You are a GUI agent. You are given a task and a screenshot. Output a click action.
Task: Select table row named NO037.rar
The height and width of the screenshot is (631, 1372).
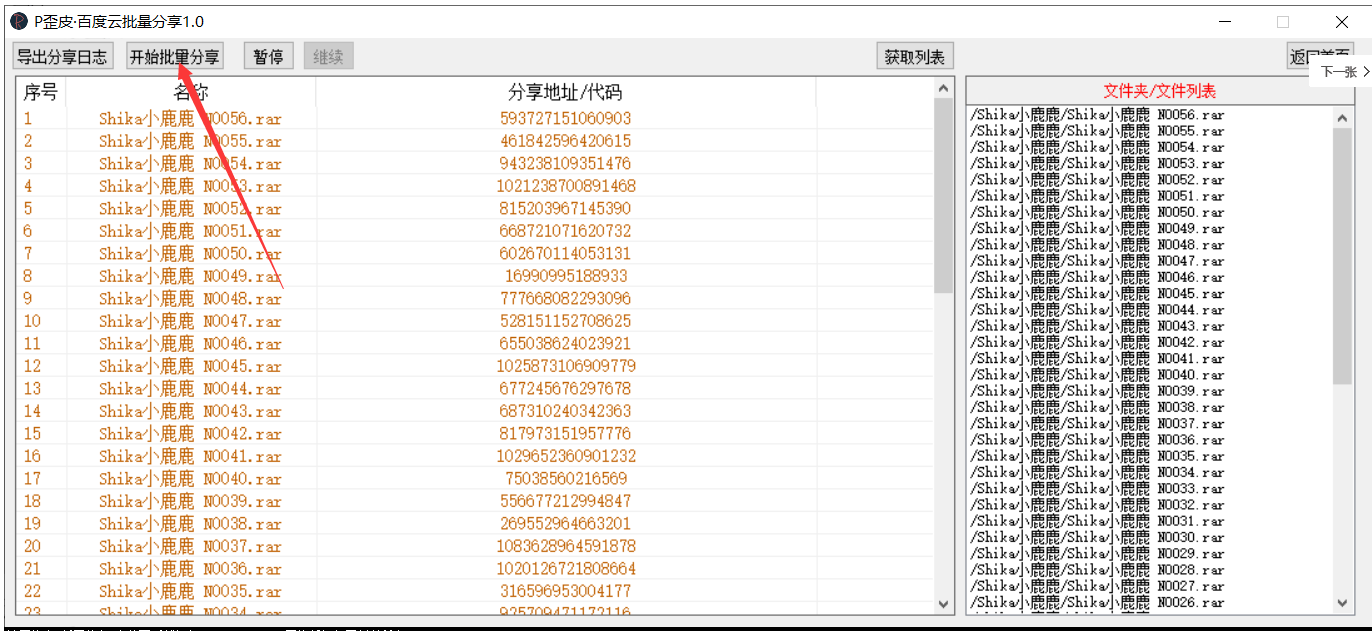tap(476, 546)
